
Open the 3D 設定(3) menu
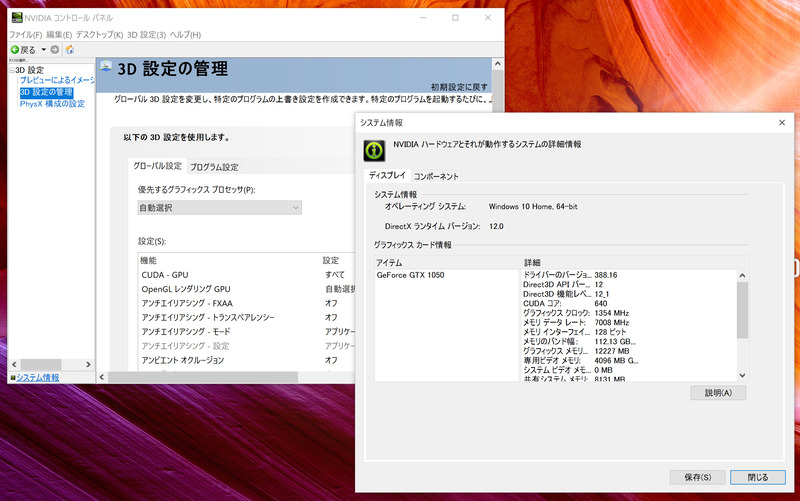tap(146, 35)
